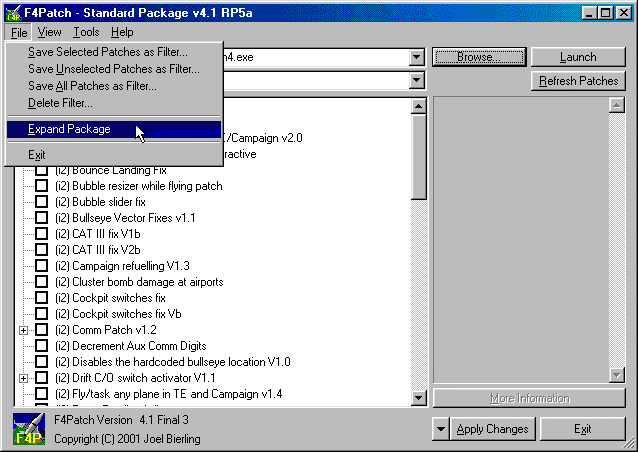638x452 pixels.
Task: Toggle Campaign refuelling V1.3 checkbox
Action: [x=42, y=266]
